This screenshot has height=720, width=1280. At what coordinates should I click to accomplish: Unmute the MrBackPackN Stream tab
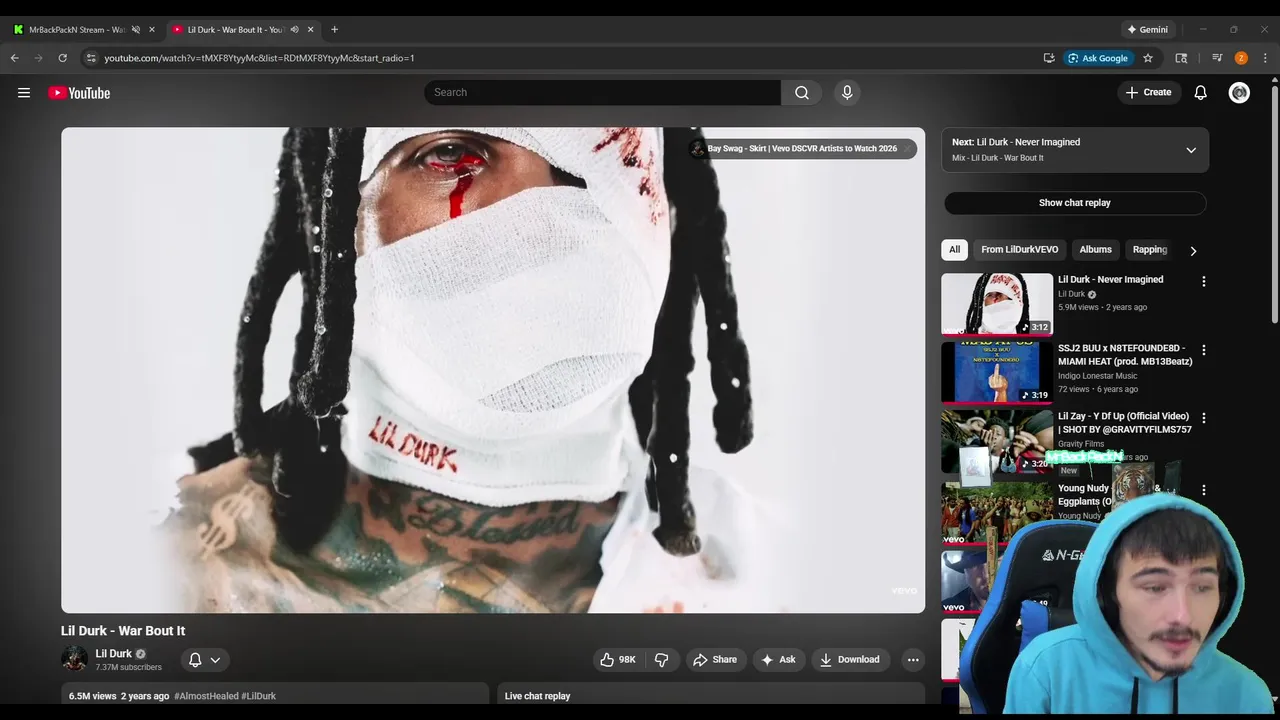(x=136, y=30)
